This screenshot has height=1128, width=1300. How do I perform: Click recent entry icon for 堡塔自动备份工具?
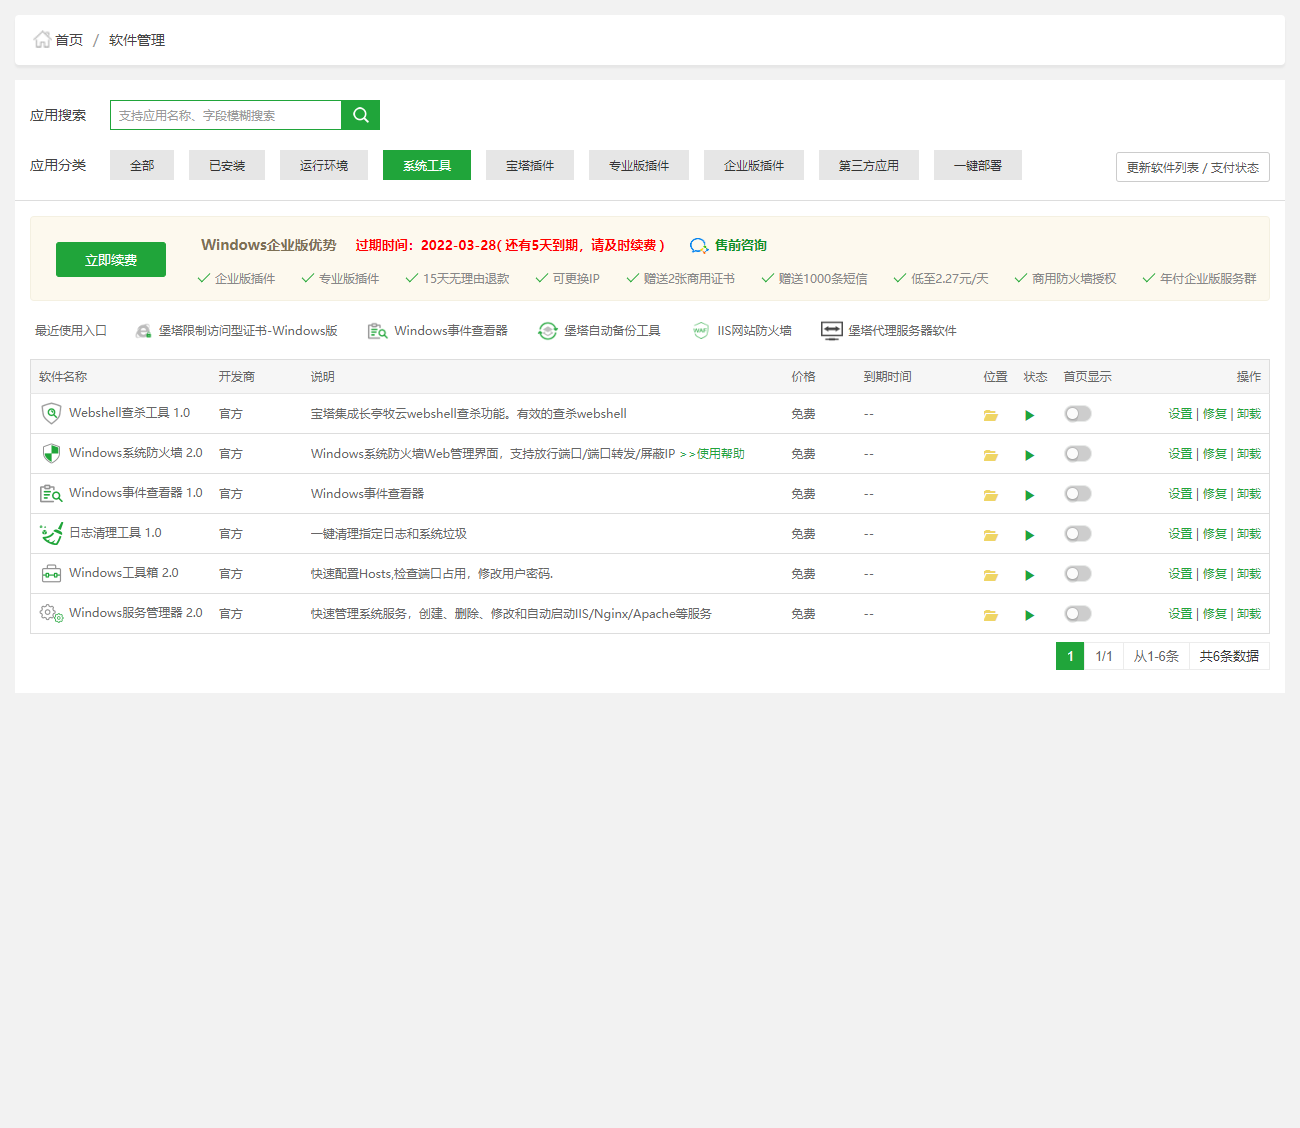pyautogui.click(x=547, y=331)
